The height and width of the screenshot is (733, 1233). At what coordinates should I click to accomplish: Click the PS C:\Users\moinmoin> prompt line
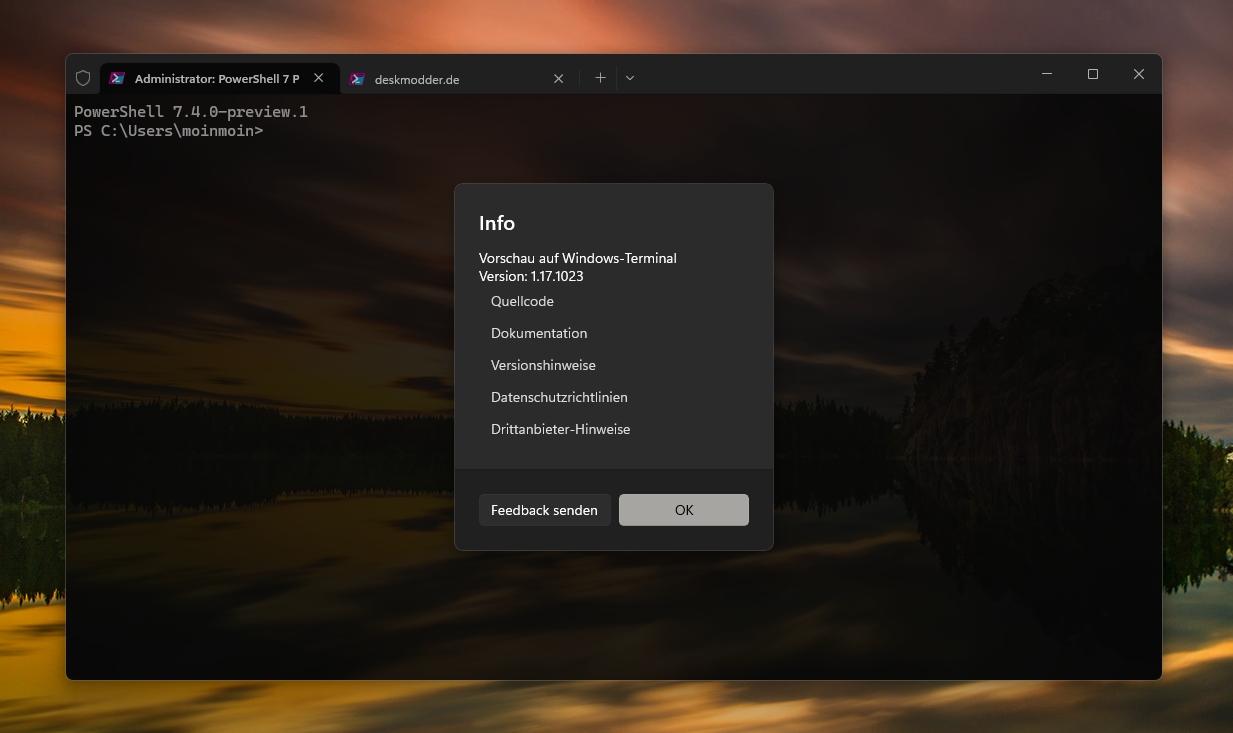(x=168, y=131)
